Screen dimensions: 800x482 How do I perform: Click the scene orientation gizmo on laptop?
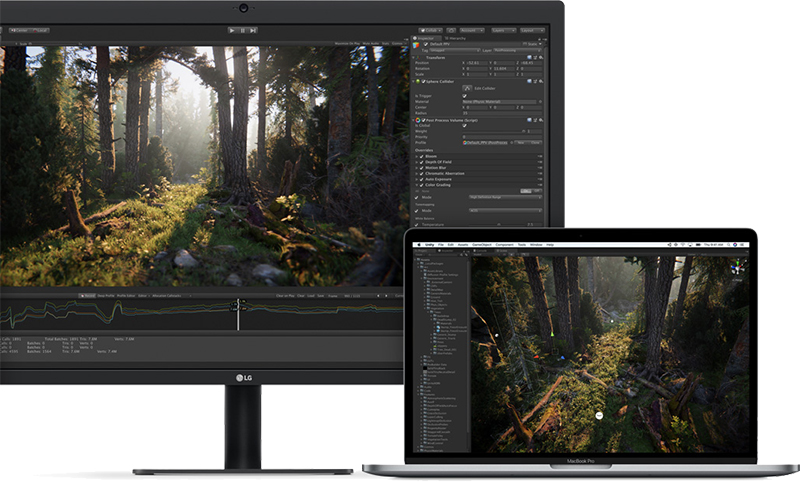(737, 266)
